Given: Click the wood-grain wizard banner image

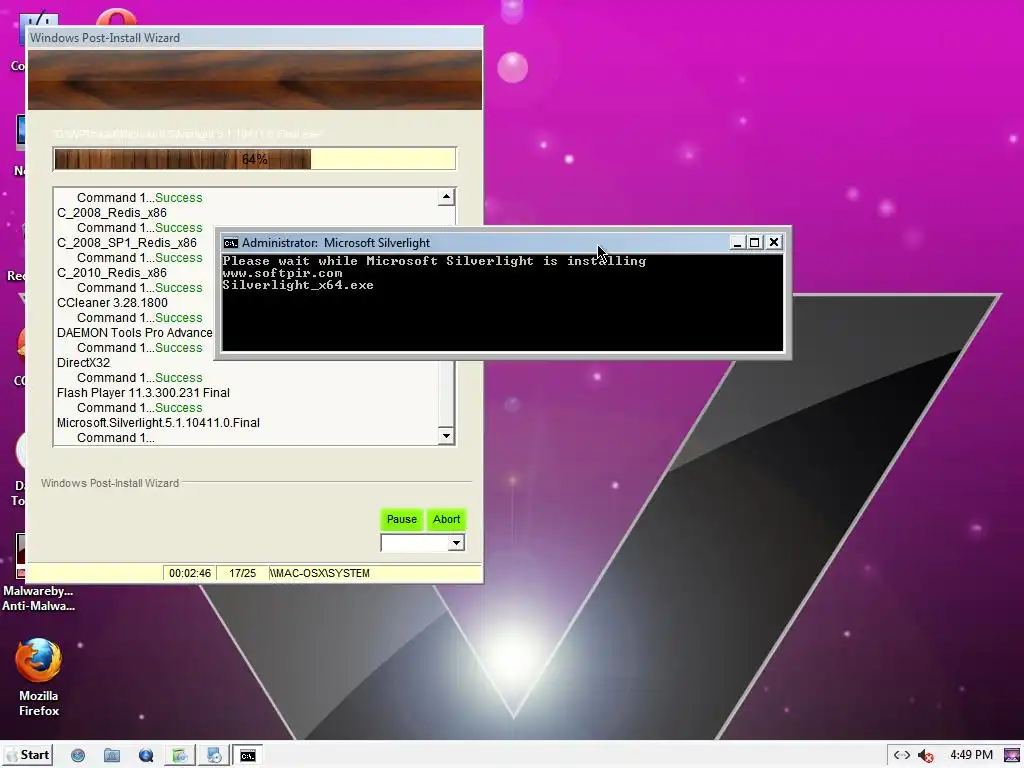Looking at the screenshot, I should click(x=255, y=80).
